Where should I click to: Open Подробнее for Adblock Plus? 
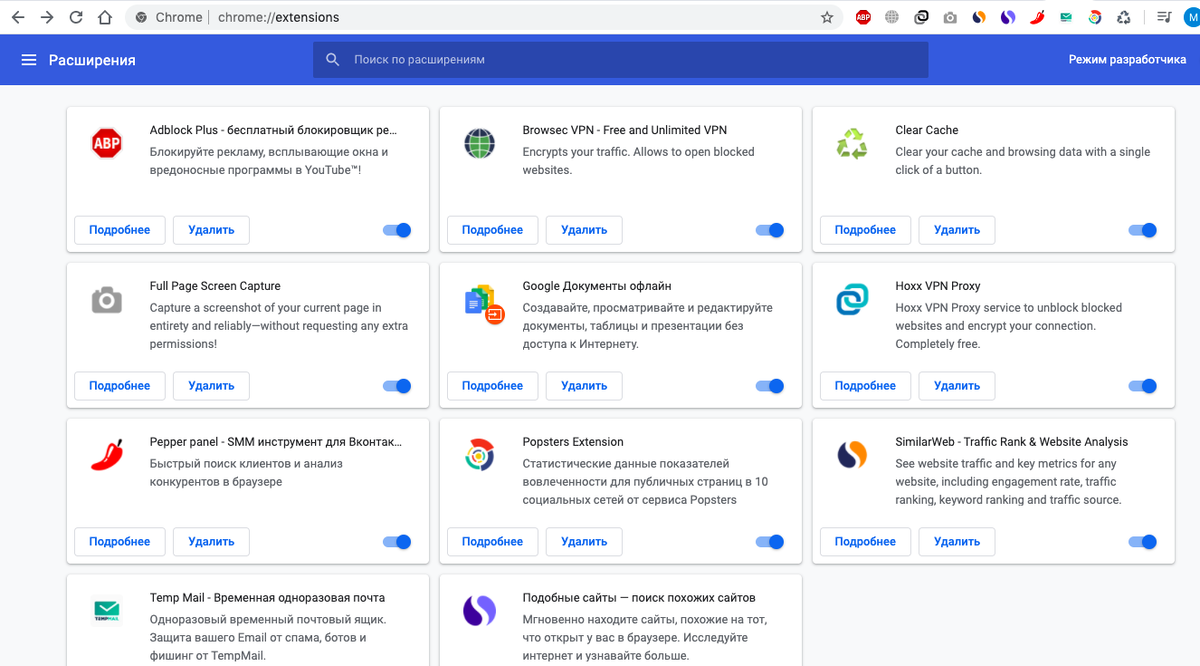(120, 230)
